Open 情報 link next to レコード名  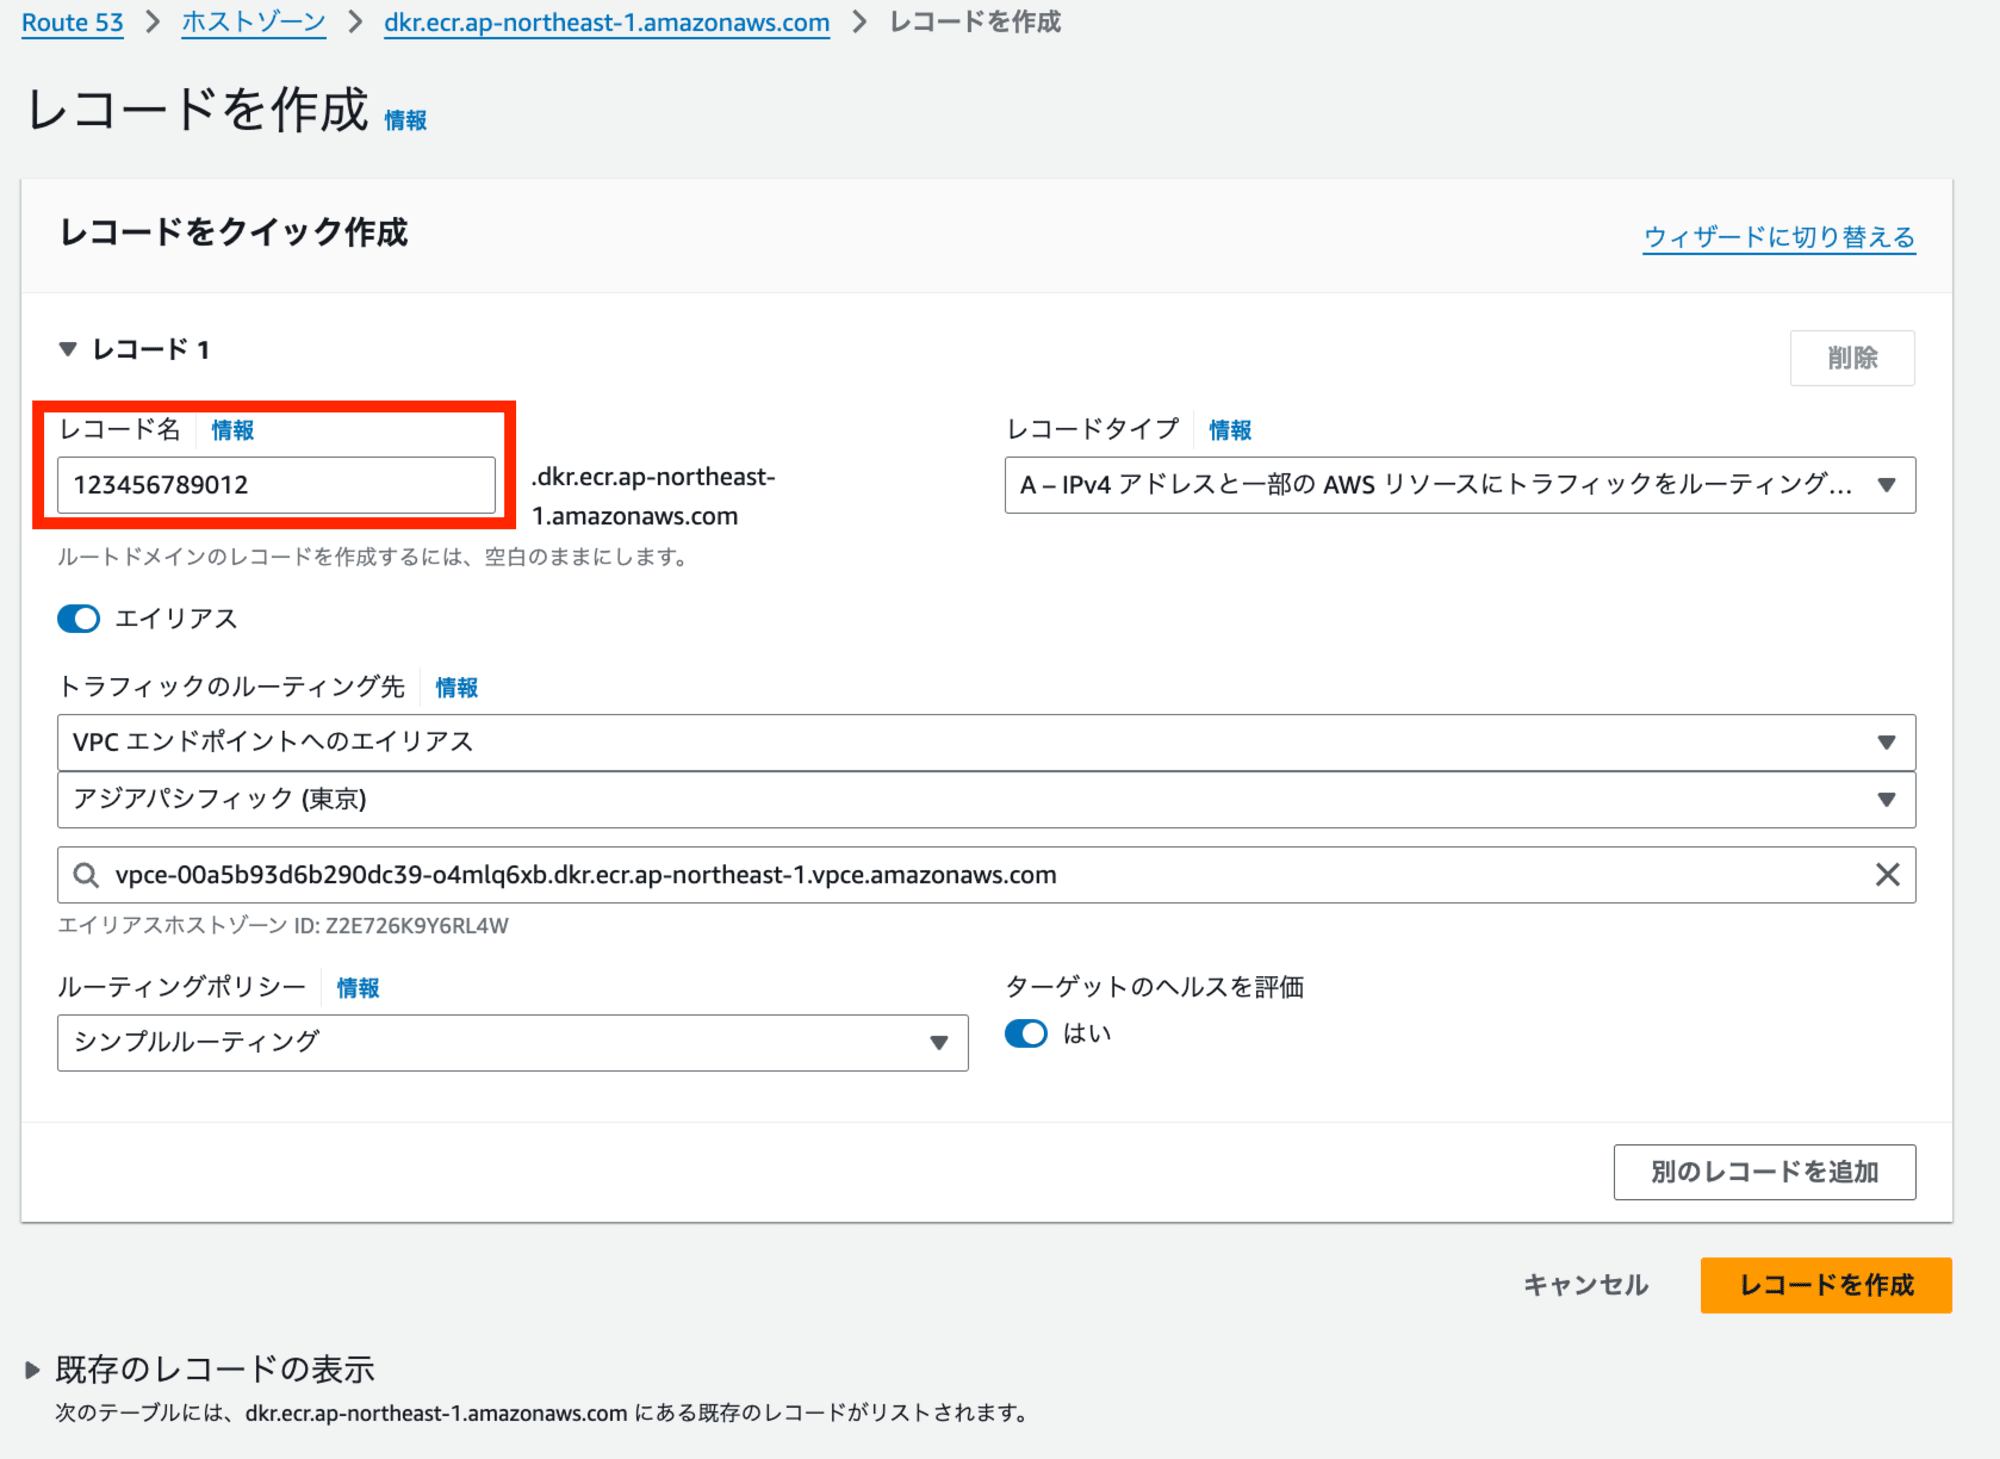point(232,430)
